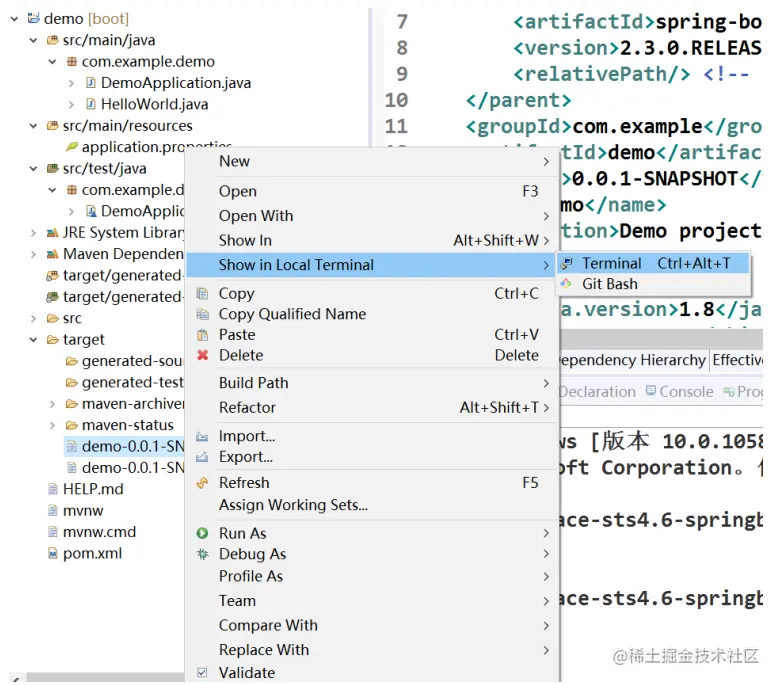Open the New submenu

tap(373, 161)
